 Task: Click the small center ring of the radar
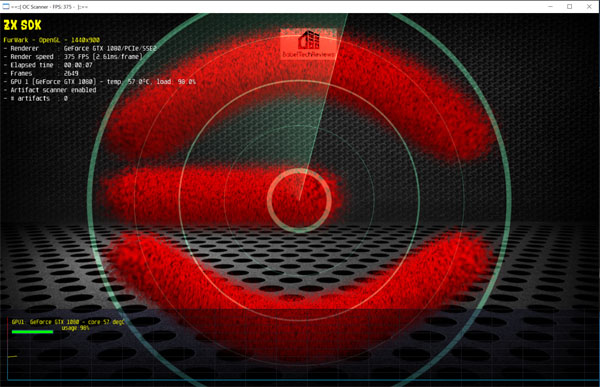299,200
